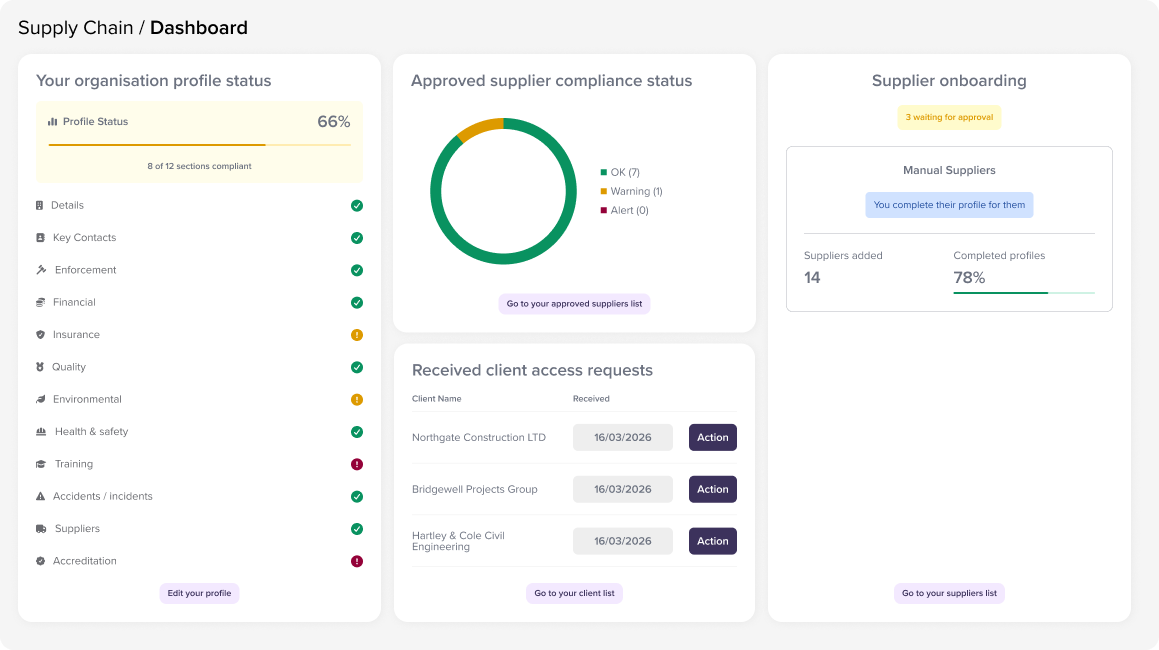Click the Training graduation cap icon
Screen dimensions: 1159x650
coord(41,464)
